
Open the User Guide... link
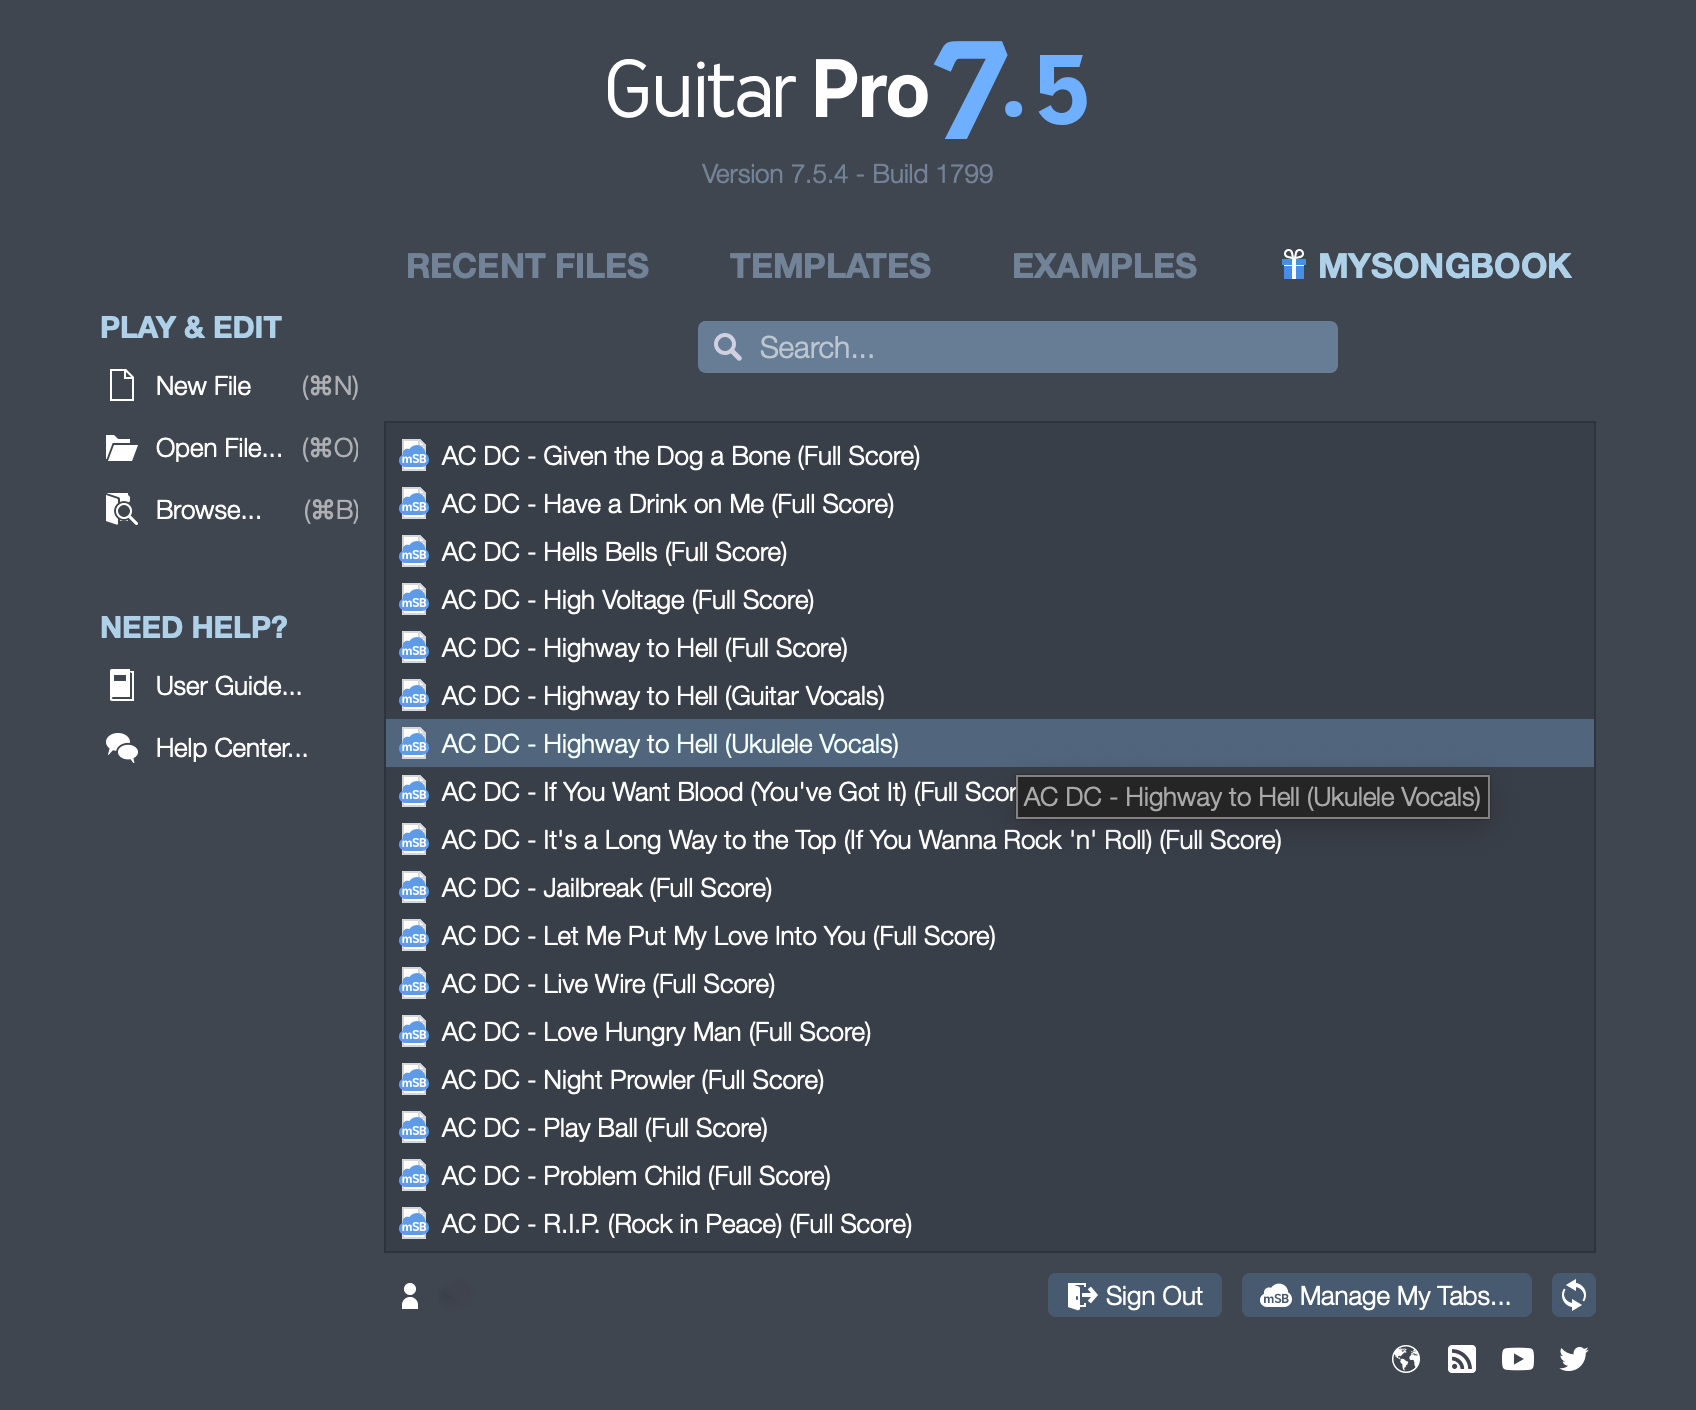click(x=229, y=686)
